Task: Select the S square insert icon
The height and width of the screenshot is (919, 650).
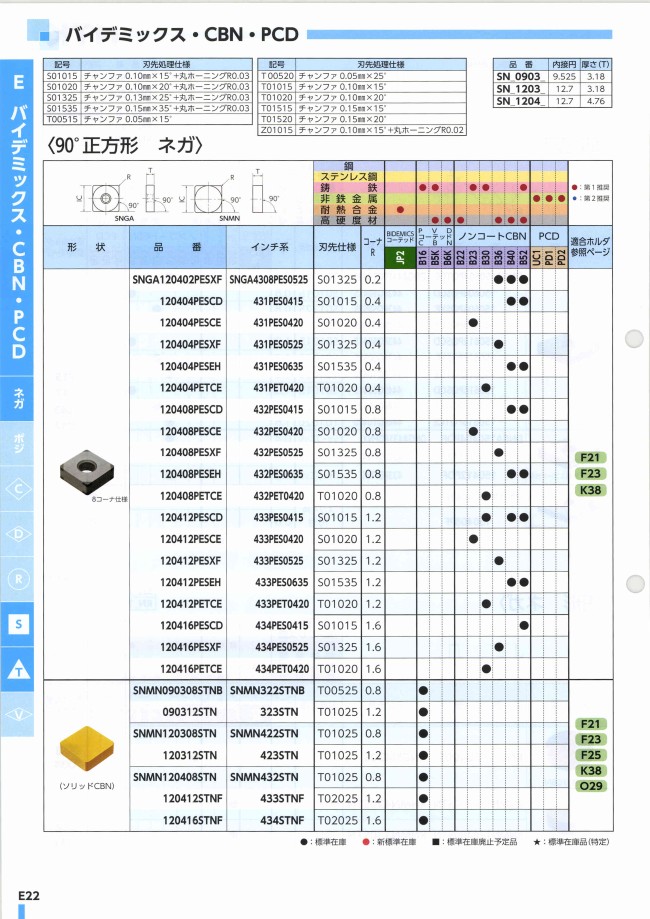Action: point(19,625)
